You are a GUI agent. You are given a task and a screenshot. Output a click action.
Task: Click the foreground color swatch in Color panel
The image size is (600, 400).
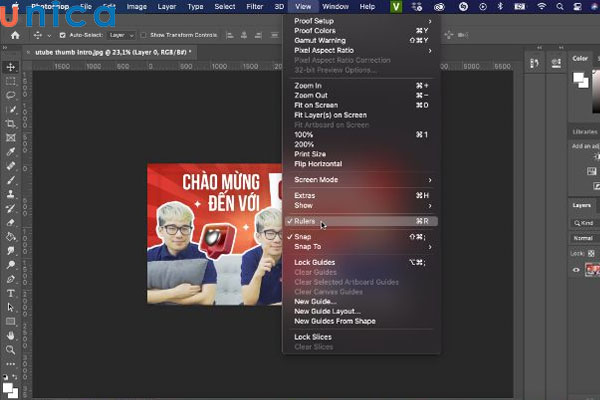(578, 75)
